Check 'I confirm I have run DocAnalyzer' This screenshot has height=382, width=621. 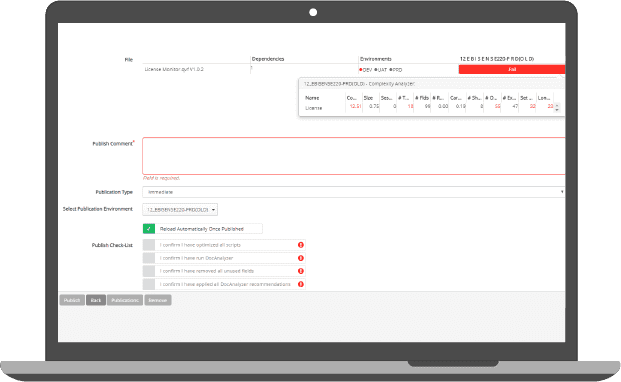tap(149, 258)
